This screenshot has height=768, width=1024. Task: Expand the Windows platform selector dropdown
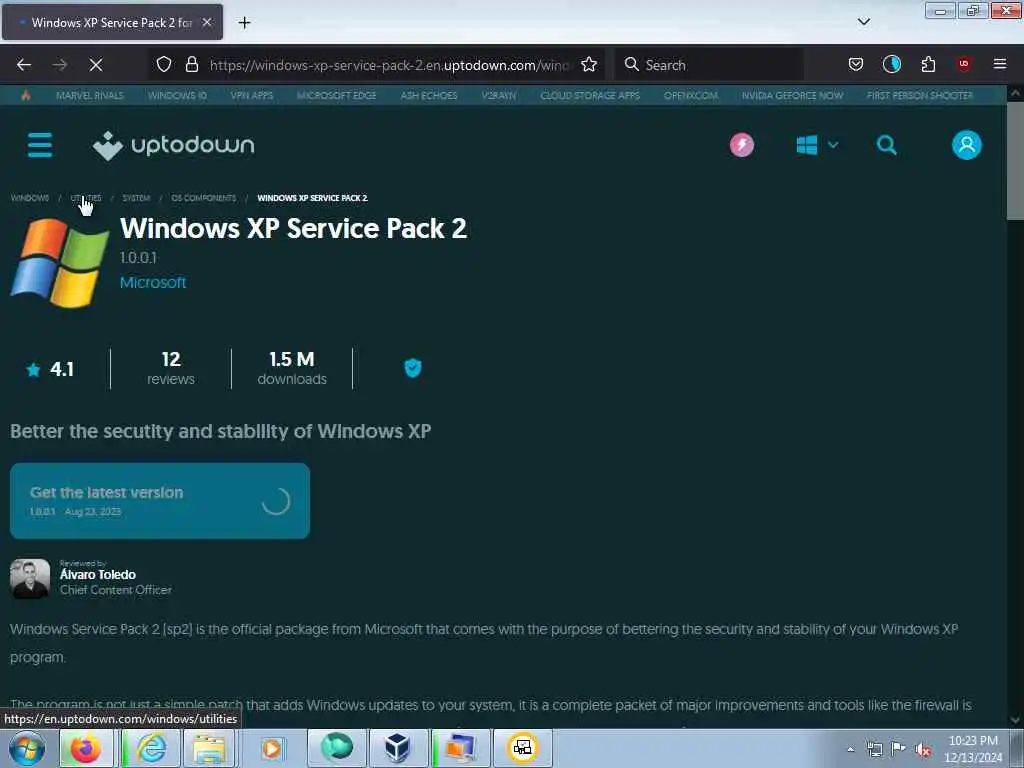tap(816, 145)
